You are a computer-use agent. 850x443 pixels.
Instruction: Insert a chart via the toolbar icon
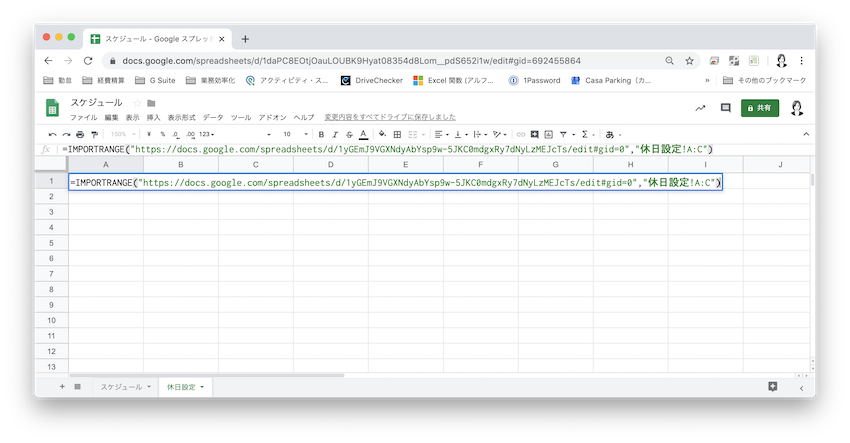pyautogui.click(x=548, y=134)
